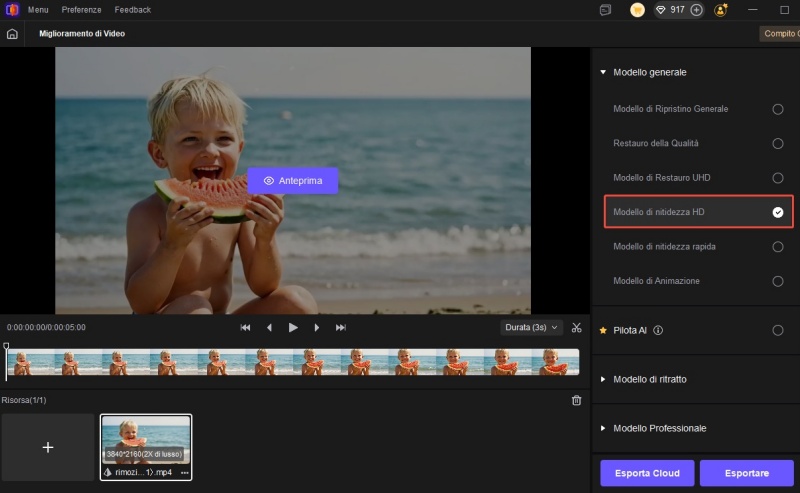The height and width of the screenshot is (493, 800).
Task: Click the Home icon
Action: 12,34
